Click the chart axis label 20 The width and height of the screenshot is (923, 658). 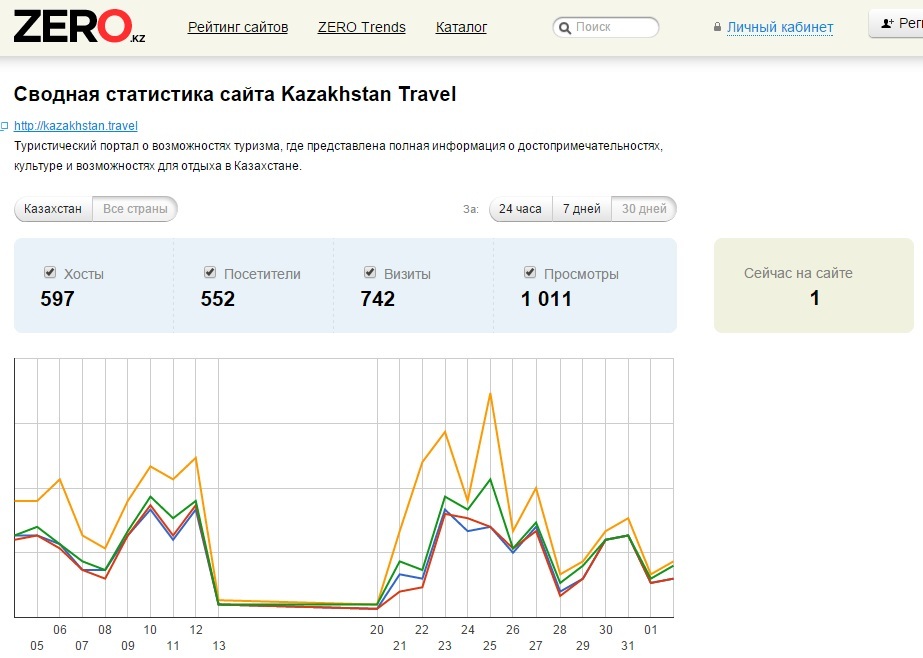click(377, 630)
